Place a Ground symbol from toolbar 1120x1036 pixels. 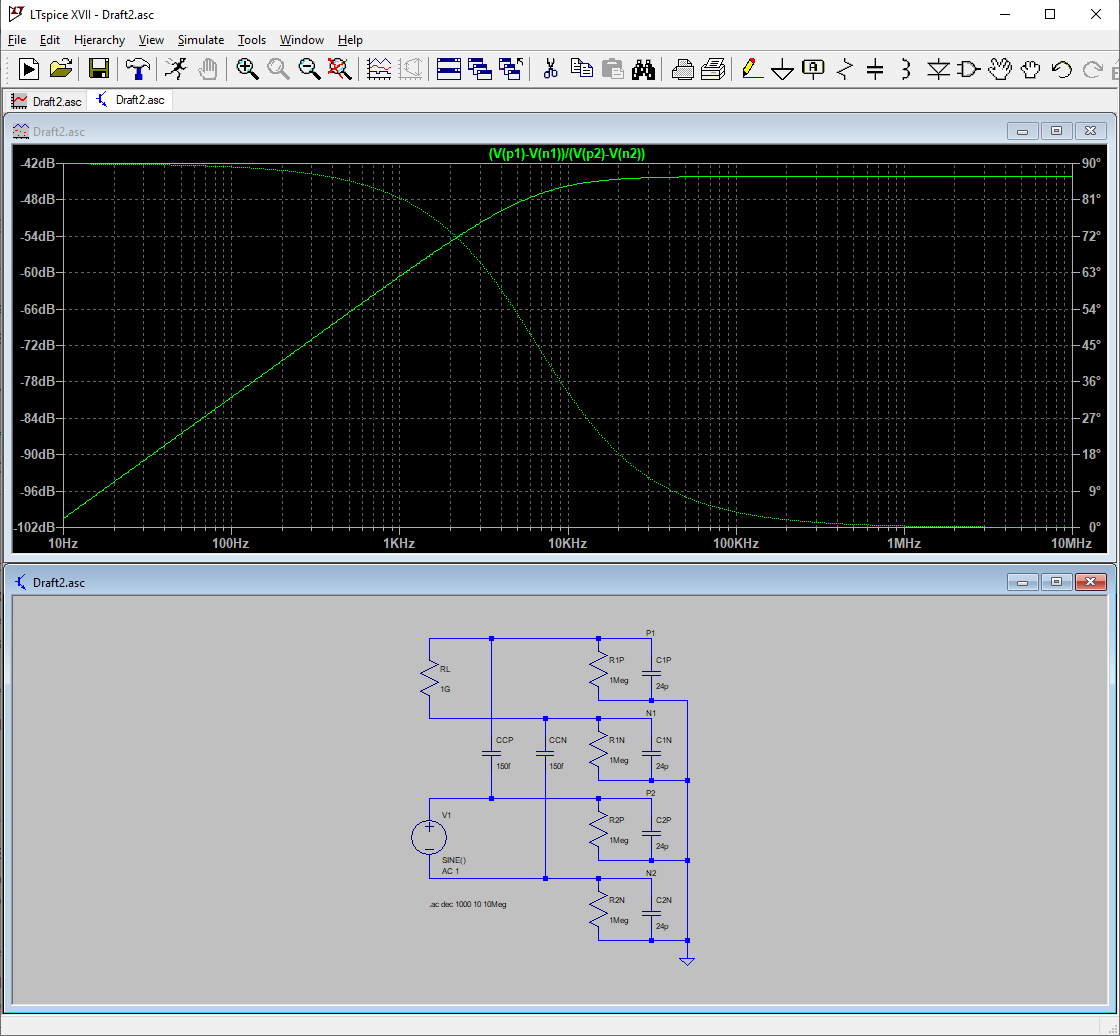tap(783, 69)
